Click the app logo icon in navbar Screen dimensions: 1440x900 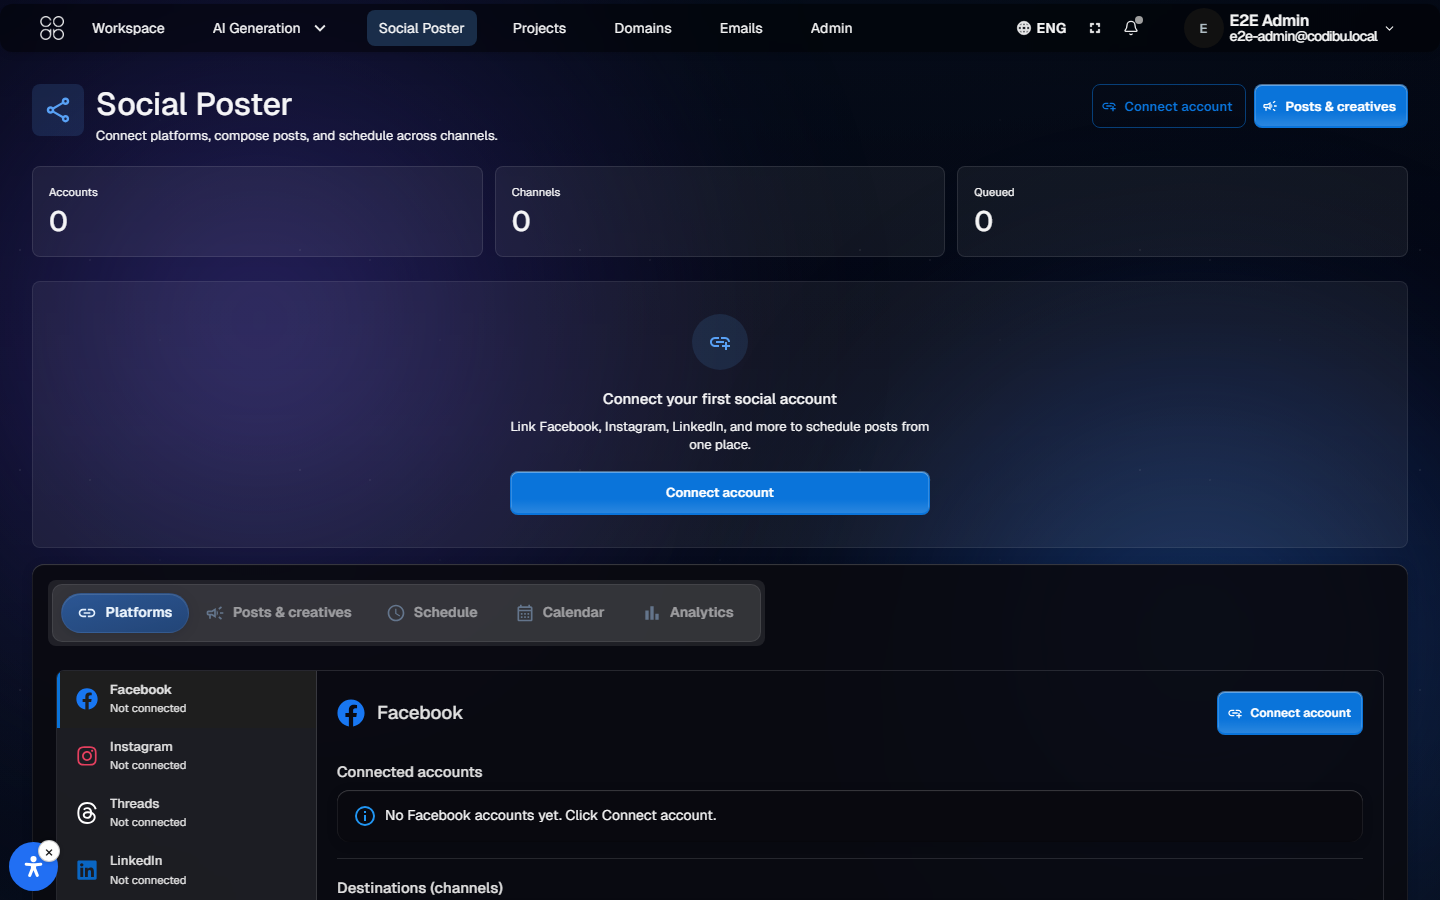click(52, 28)
